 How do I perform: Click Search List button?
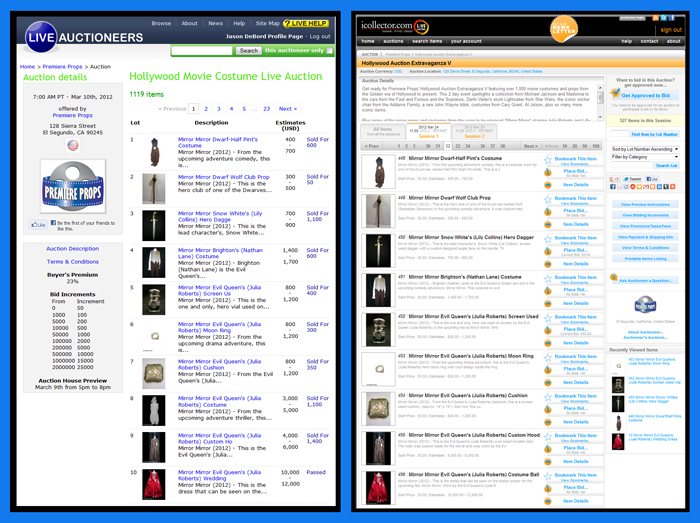tap(667, 166)
